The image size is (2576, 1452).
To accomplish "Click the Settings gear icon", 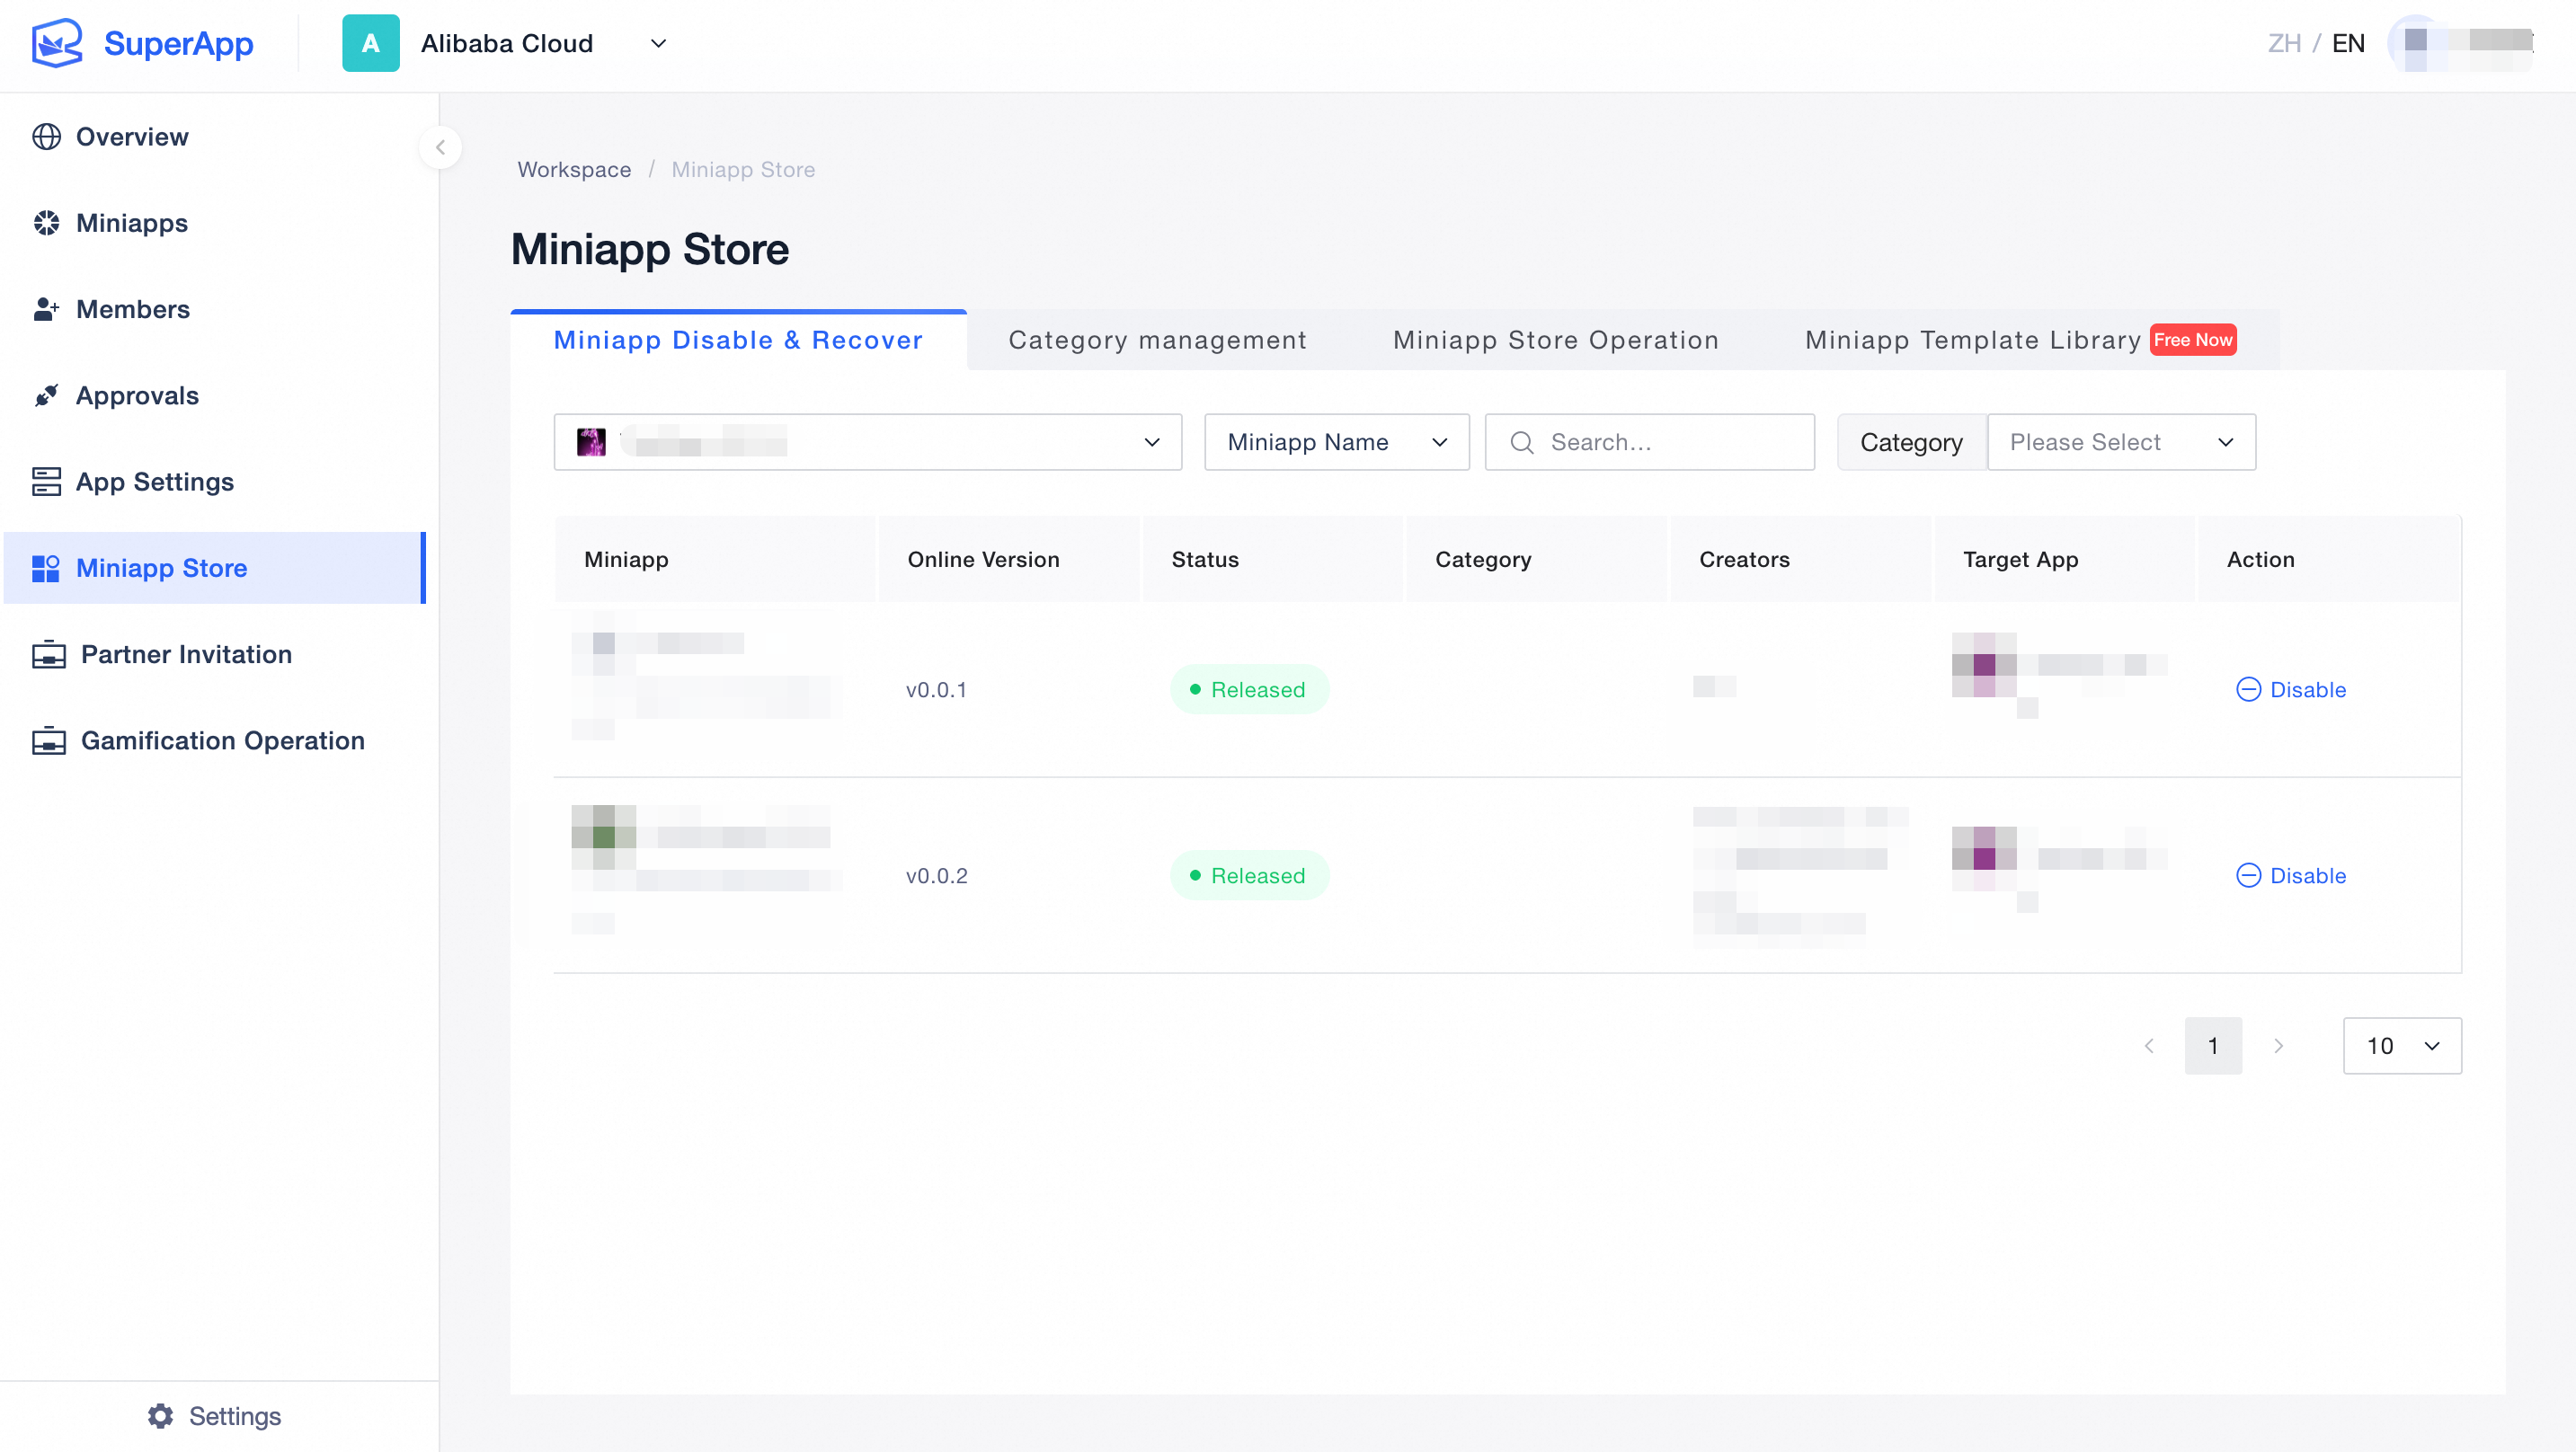I will [160, 1416].
